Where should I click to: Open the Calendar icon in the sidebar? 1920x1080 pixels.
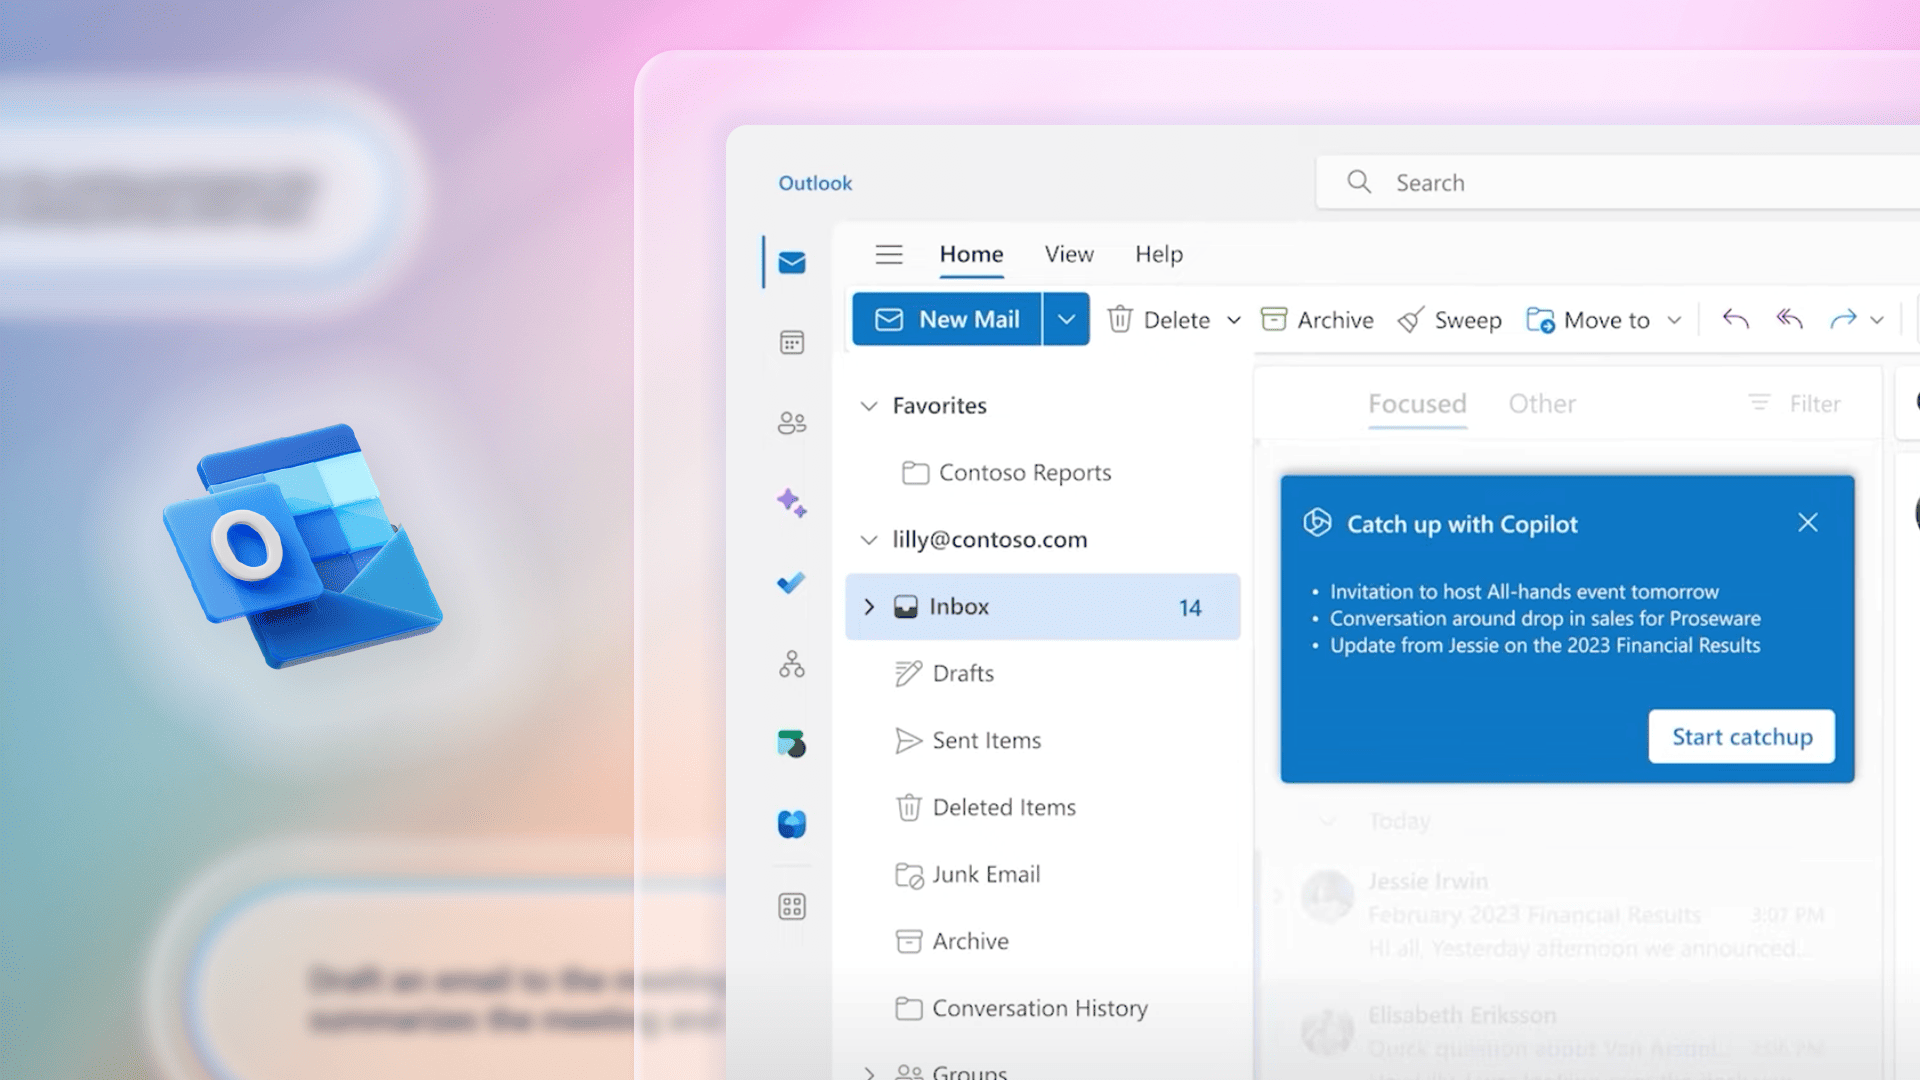792,342
